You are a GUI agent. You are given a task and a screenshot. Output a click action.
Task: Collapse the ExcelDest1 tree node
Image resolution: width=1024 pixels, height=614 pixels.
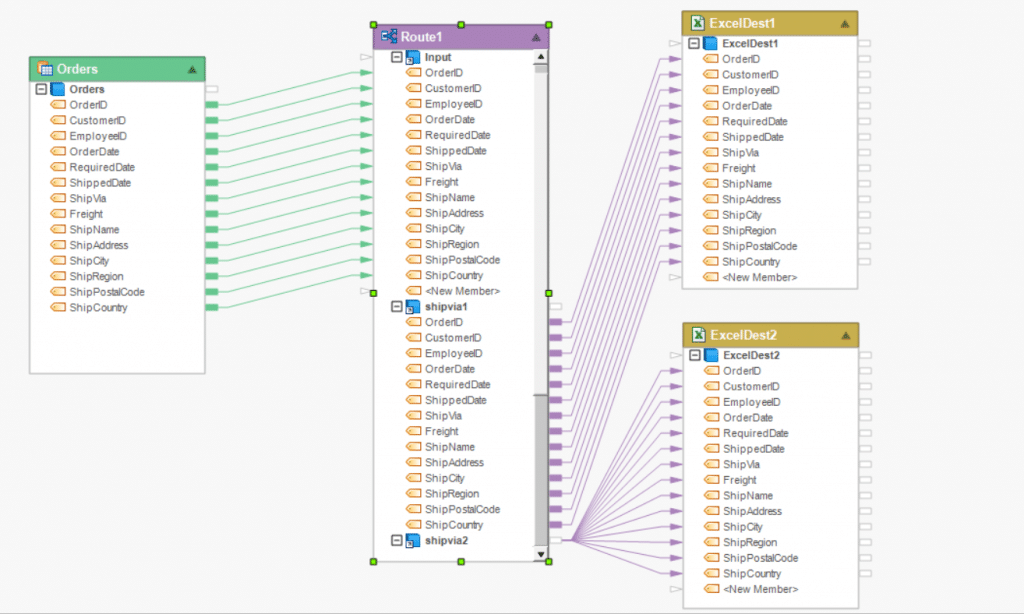(x=695, y=44)
